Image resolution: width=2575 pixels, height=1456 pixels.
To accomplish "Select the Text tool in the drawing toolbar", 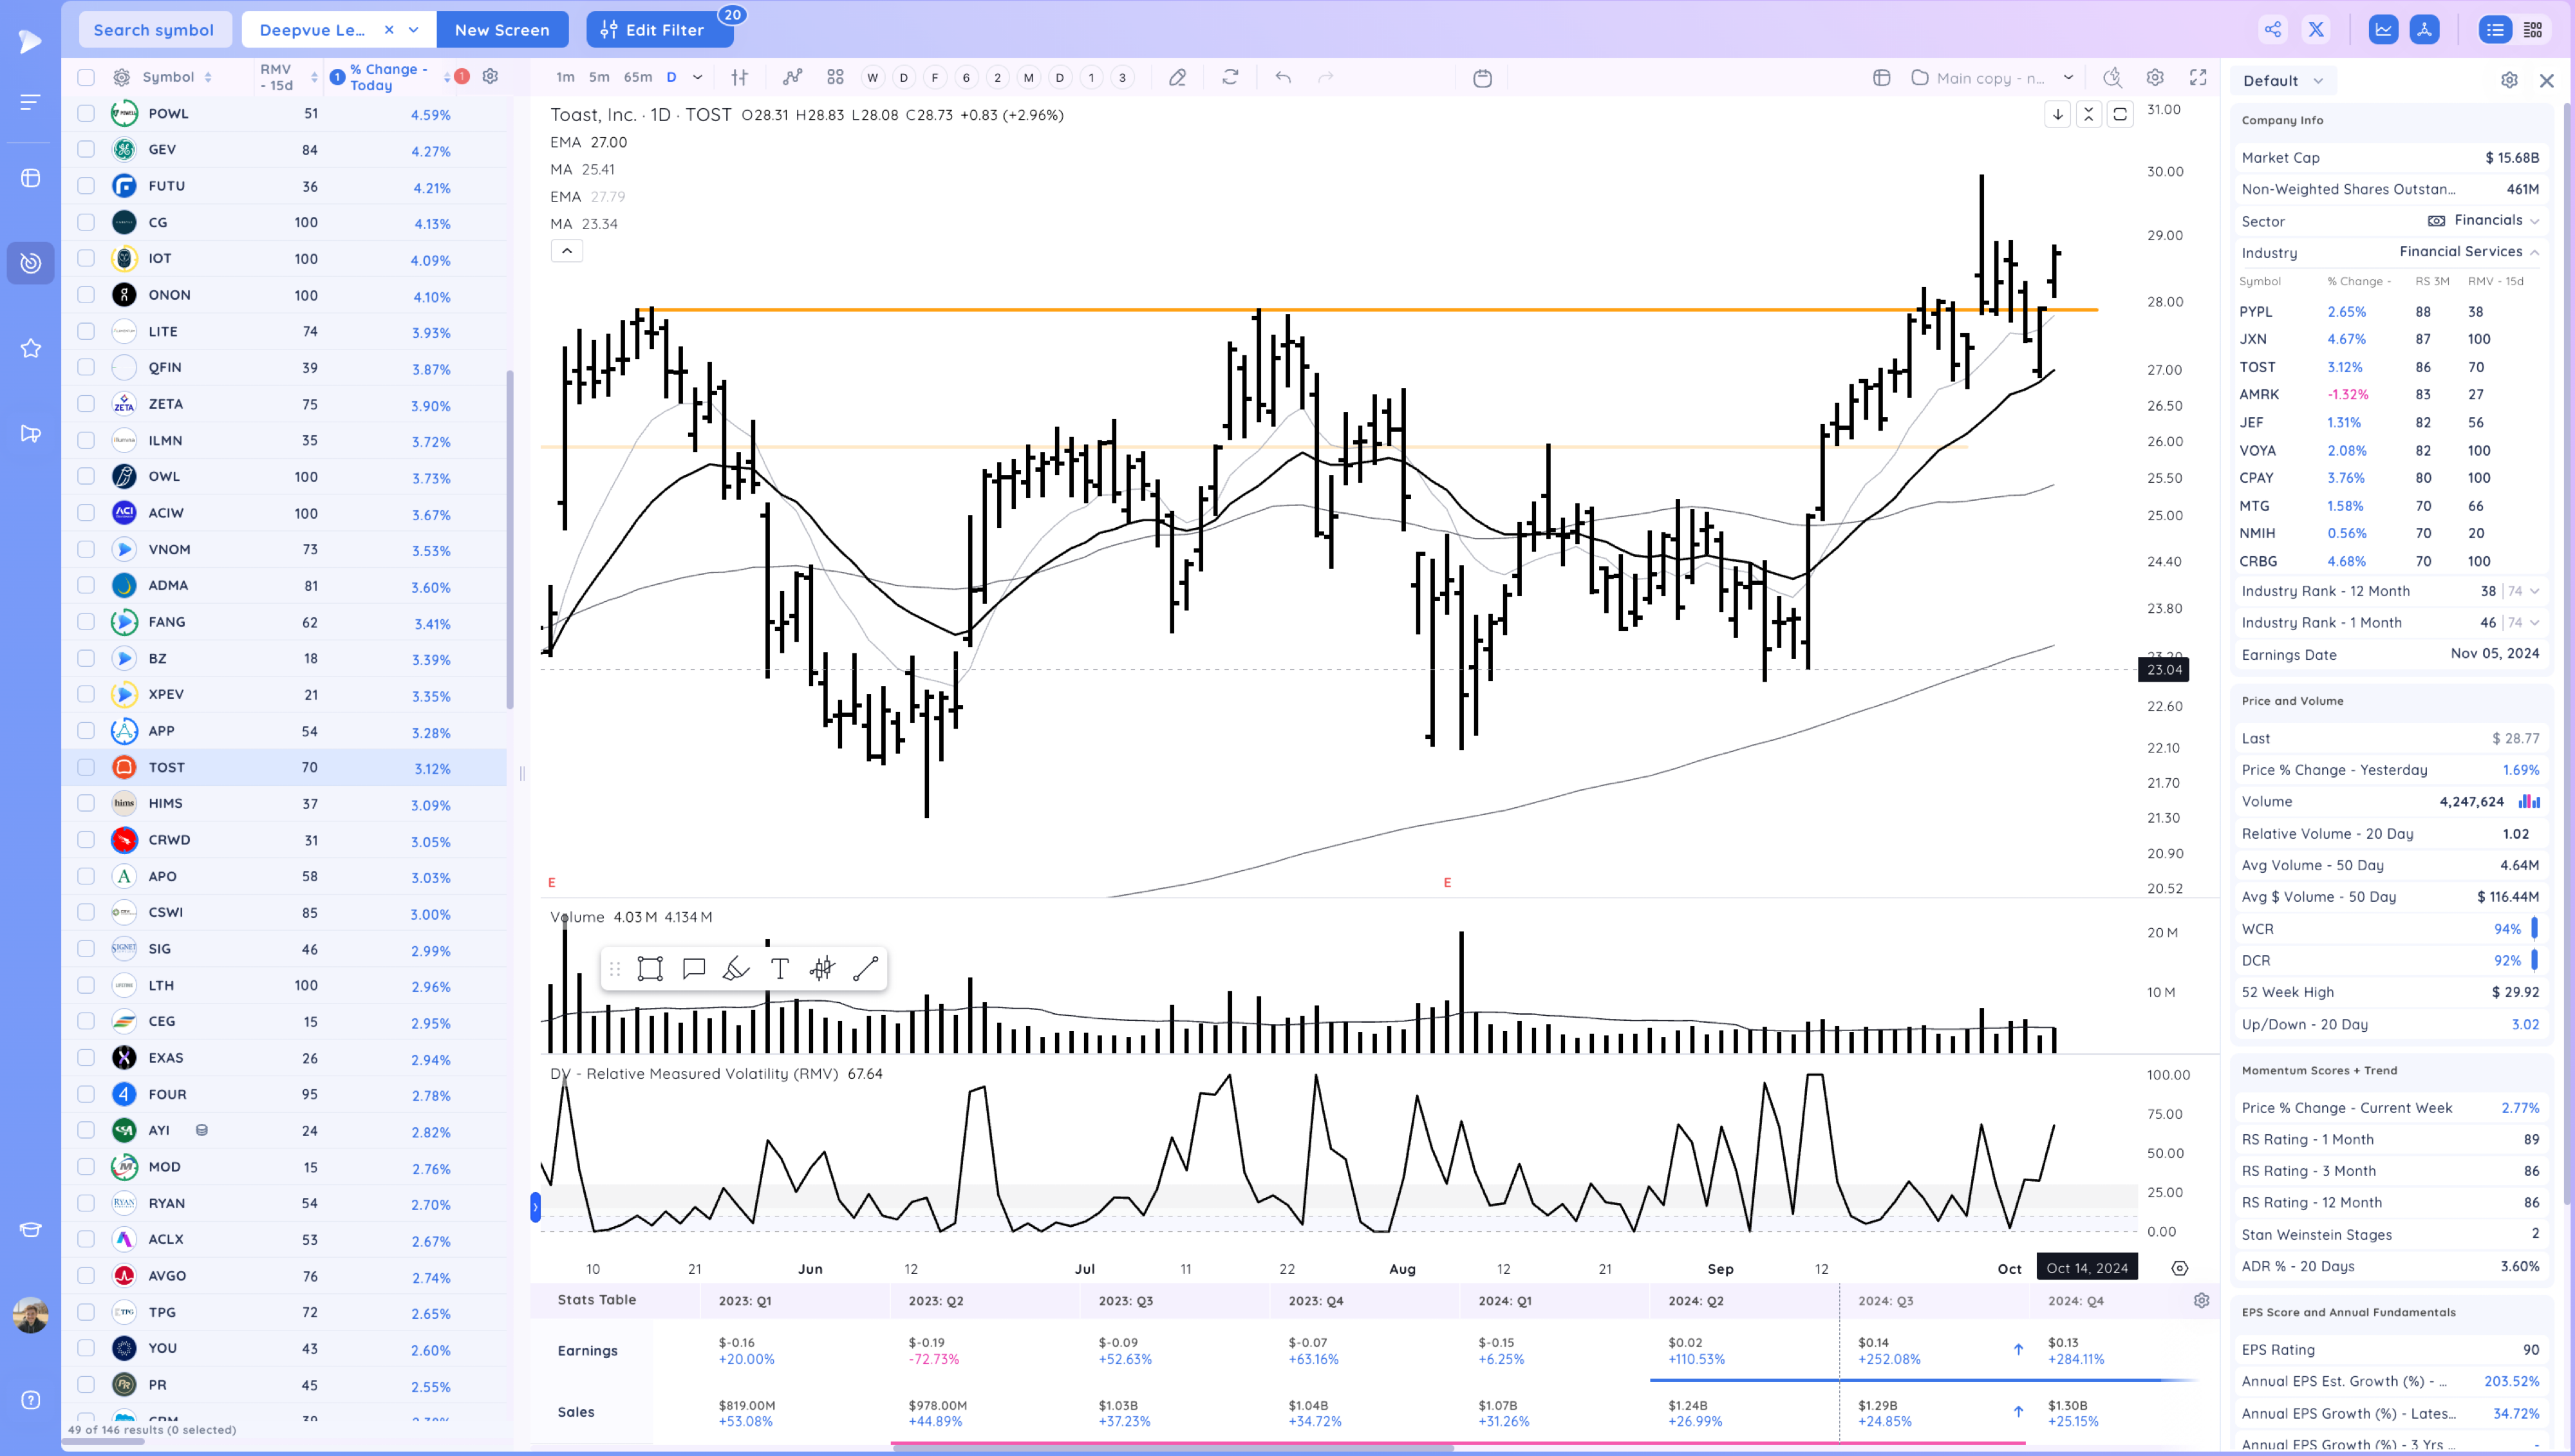I will pos(779,968).
